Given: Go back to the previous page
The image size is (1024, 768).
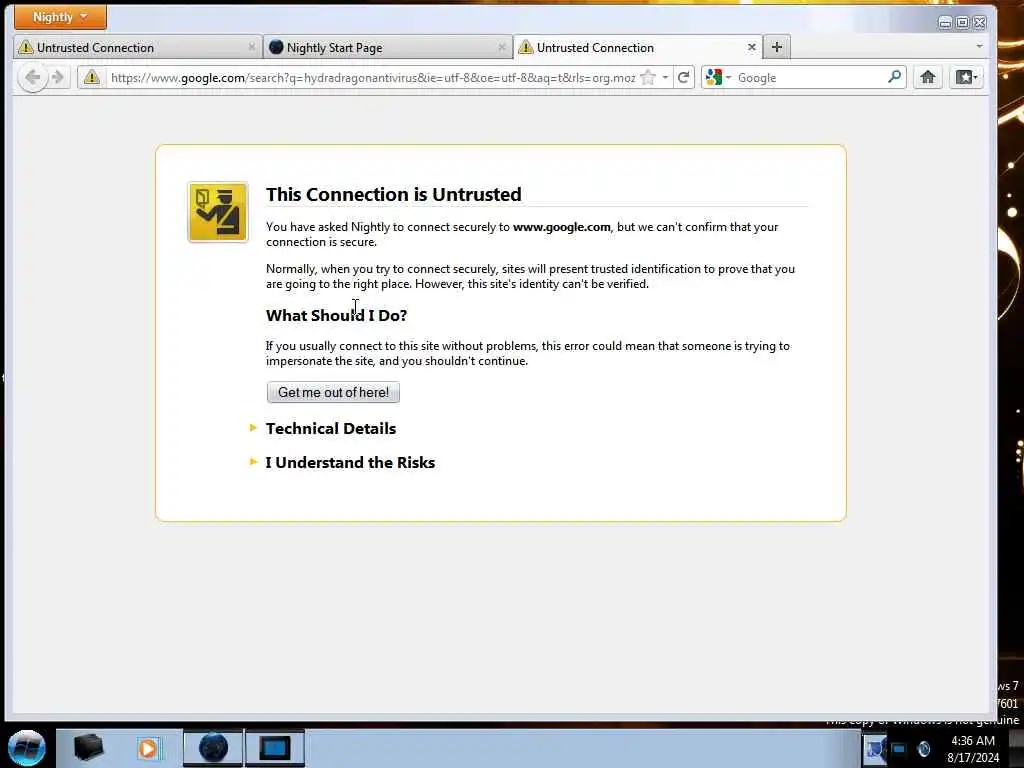Looking at the screenshot, I should coord(32,78).
